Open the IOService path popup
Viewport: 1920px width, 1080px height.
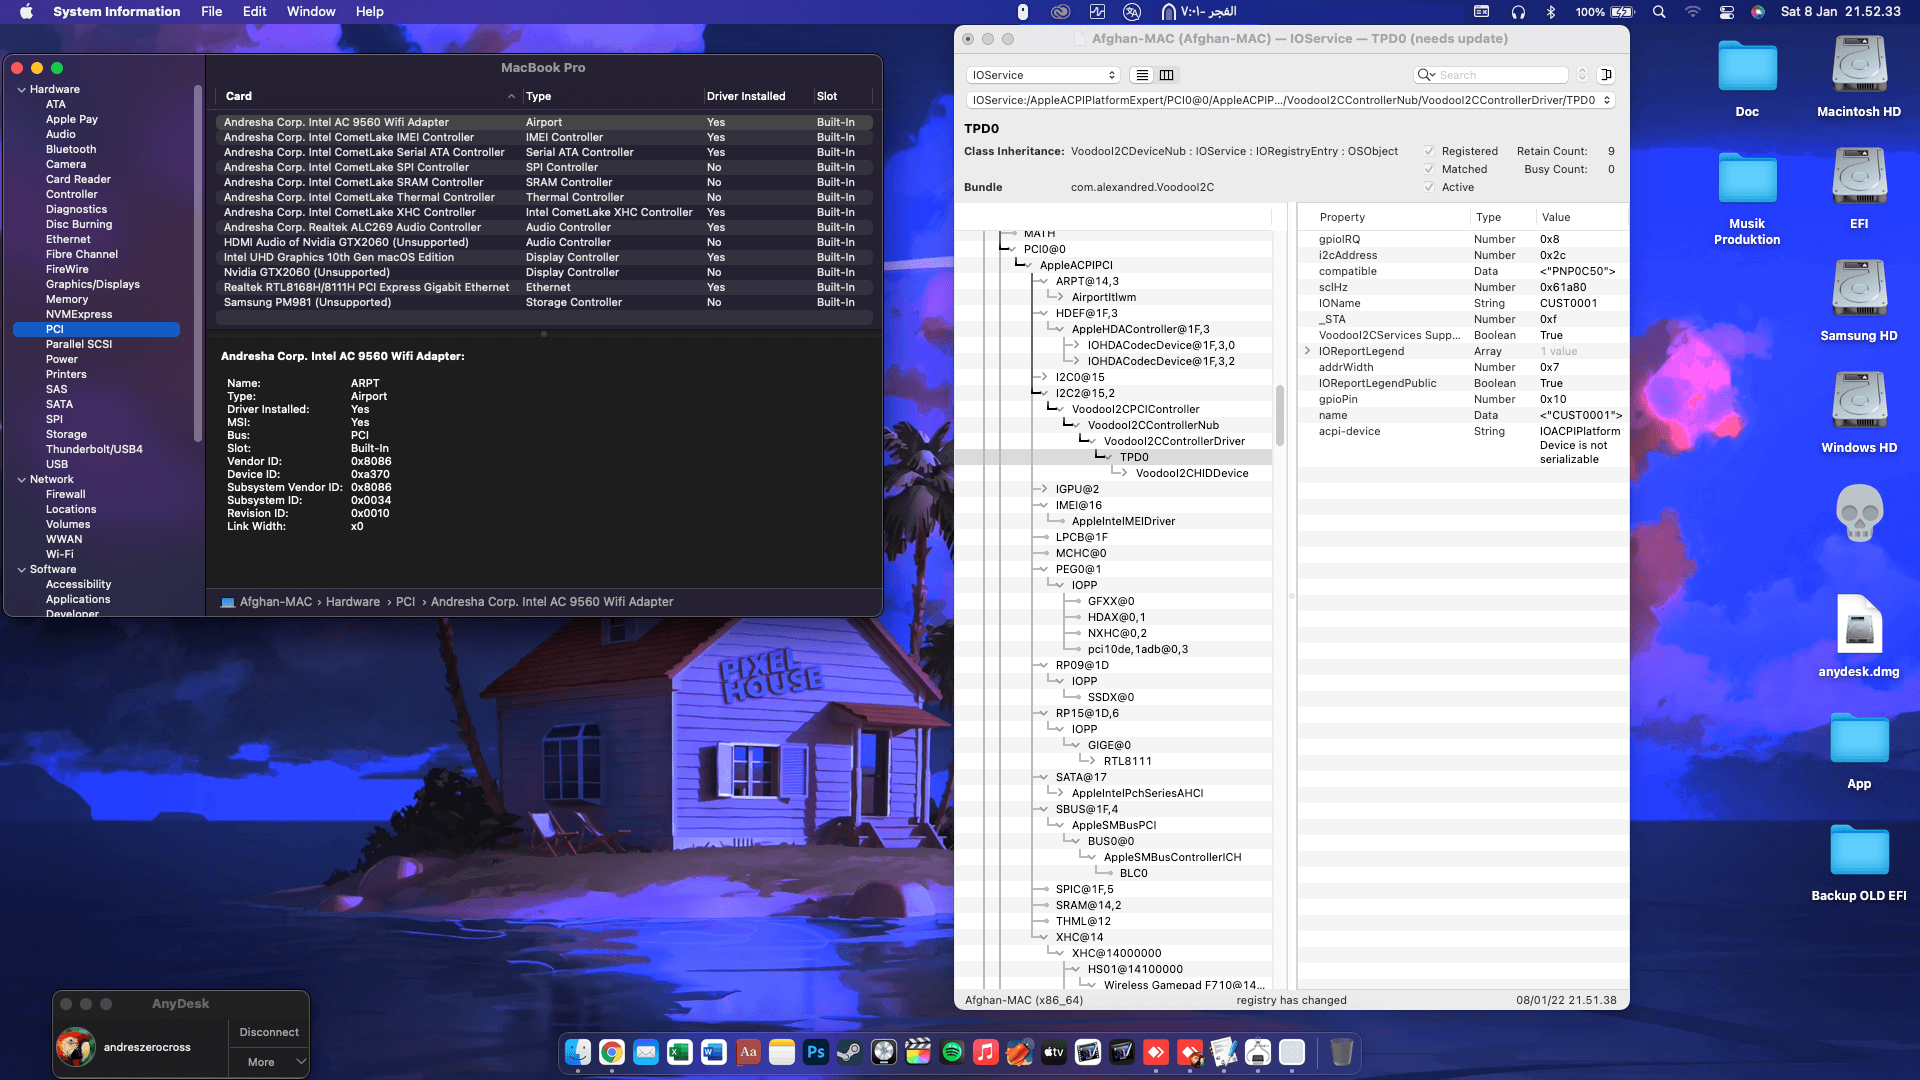[1290, 100]
